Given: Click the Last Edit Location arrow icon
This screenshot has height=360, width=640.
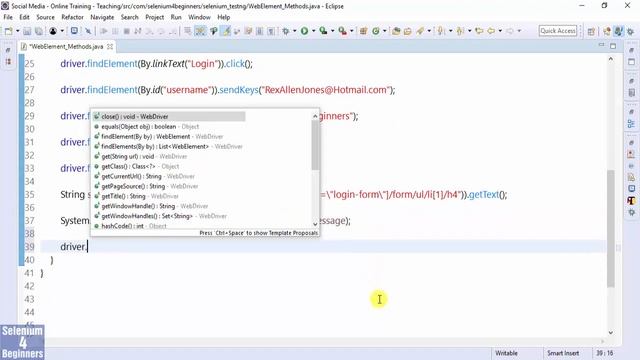Looking at the screenshot, I should click(x=479, y=31).
